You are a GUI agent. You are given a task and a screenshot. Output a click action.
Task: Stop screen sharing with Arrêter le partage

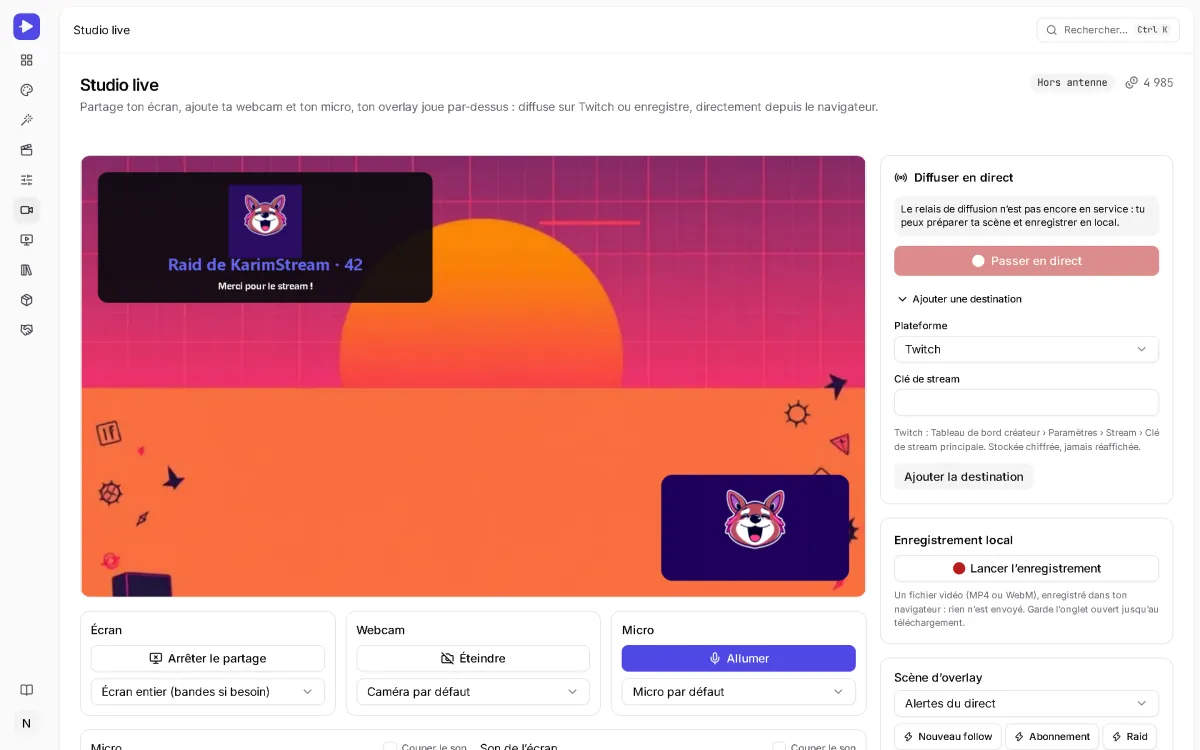(x=208, y=659)
